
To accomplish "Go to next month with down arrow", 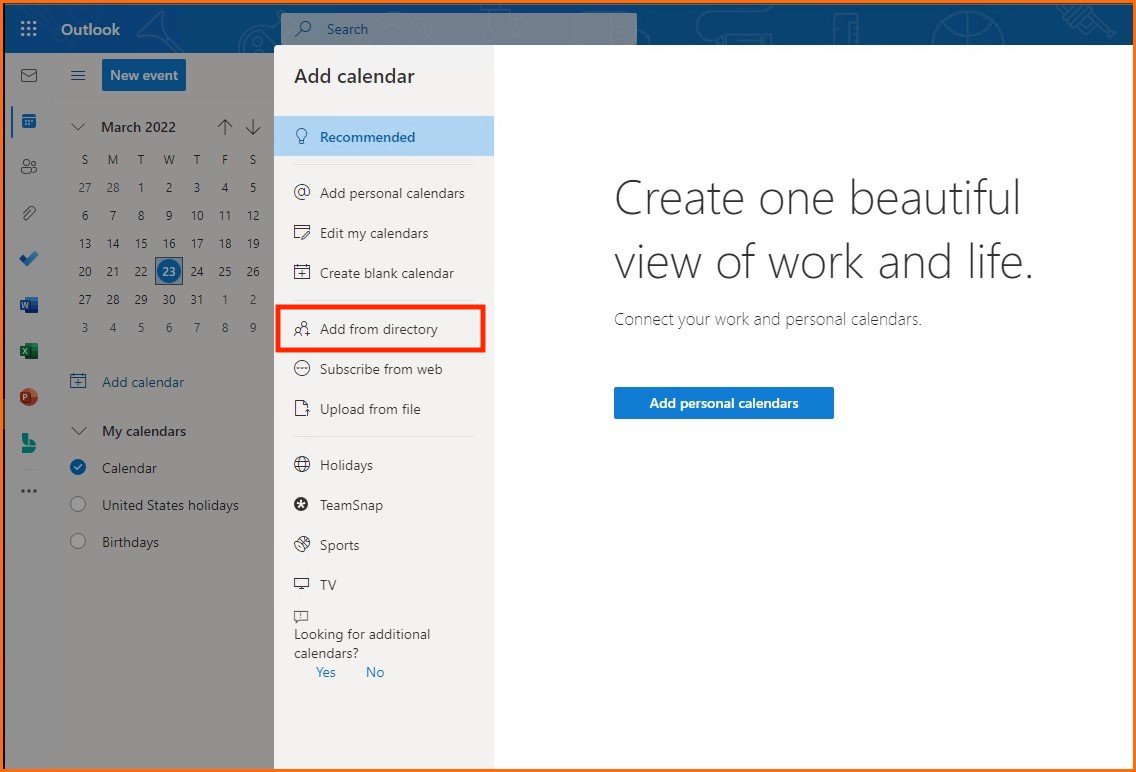I will pos(253,127).
